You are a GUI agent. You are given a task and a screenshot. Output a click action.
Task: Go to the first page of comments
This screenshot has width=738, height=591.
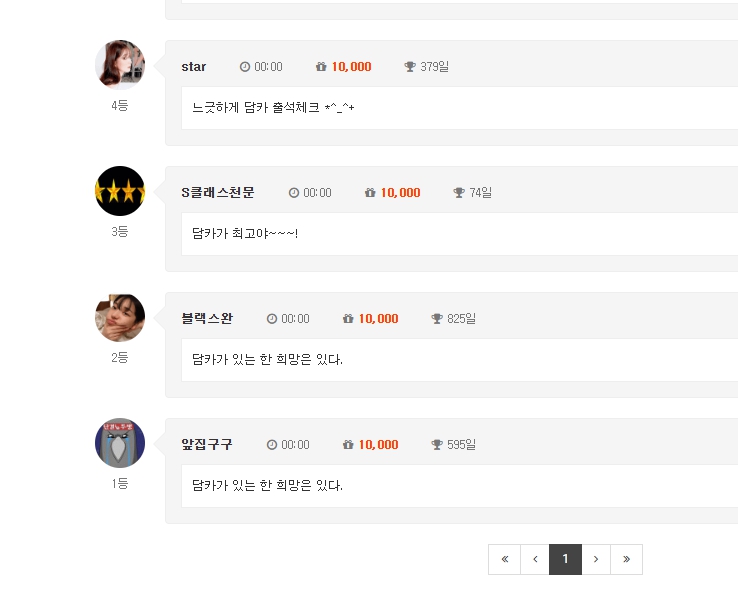(x=504, y=559)
